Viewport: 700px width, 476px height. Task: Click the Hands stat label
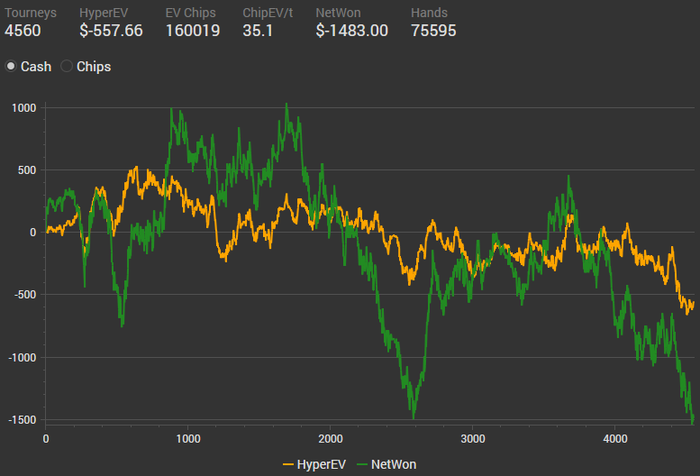click(429, 13)
